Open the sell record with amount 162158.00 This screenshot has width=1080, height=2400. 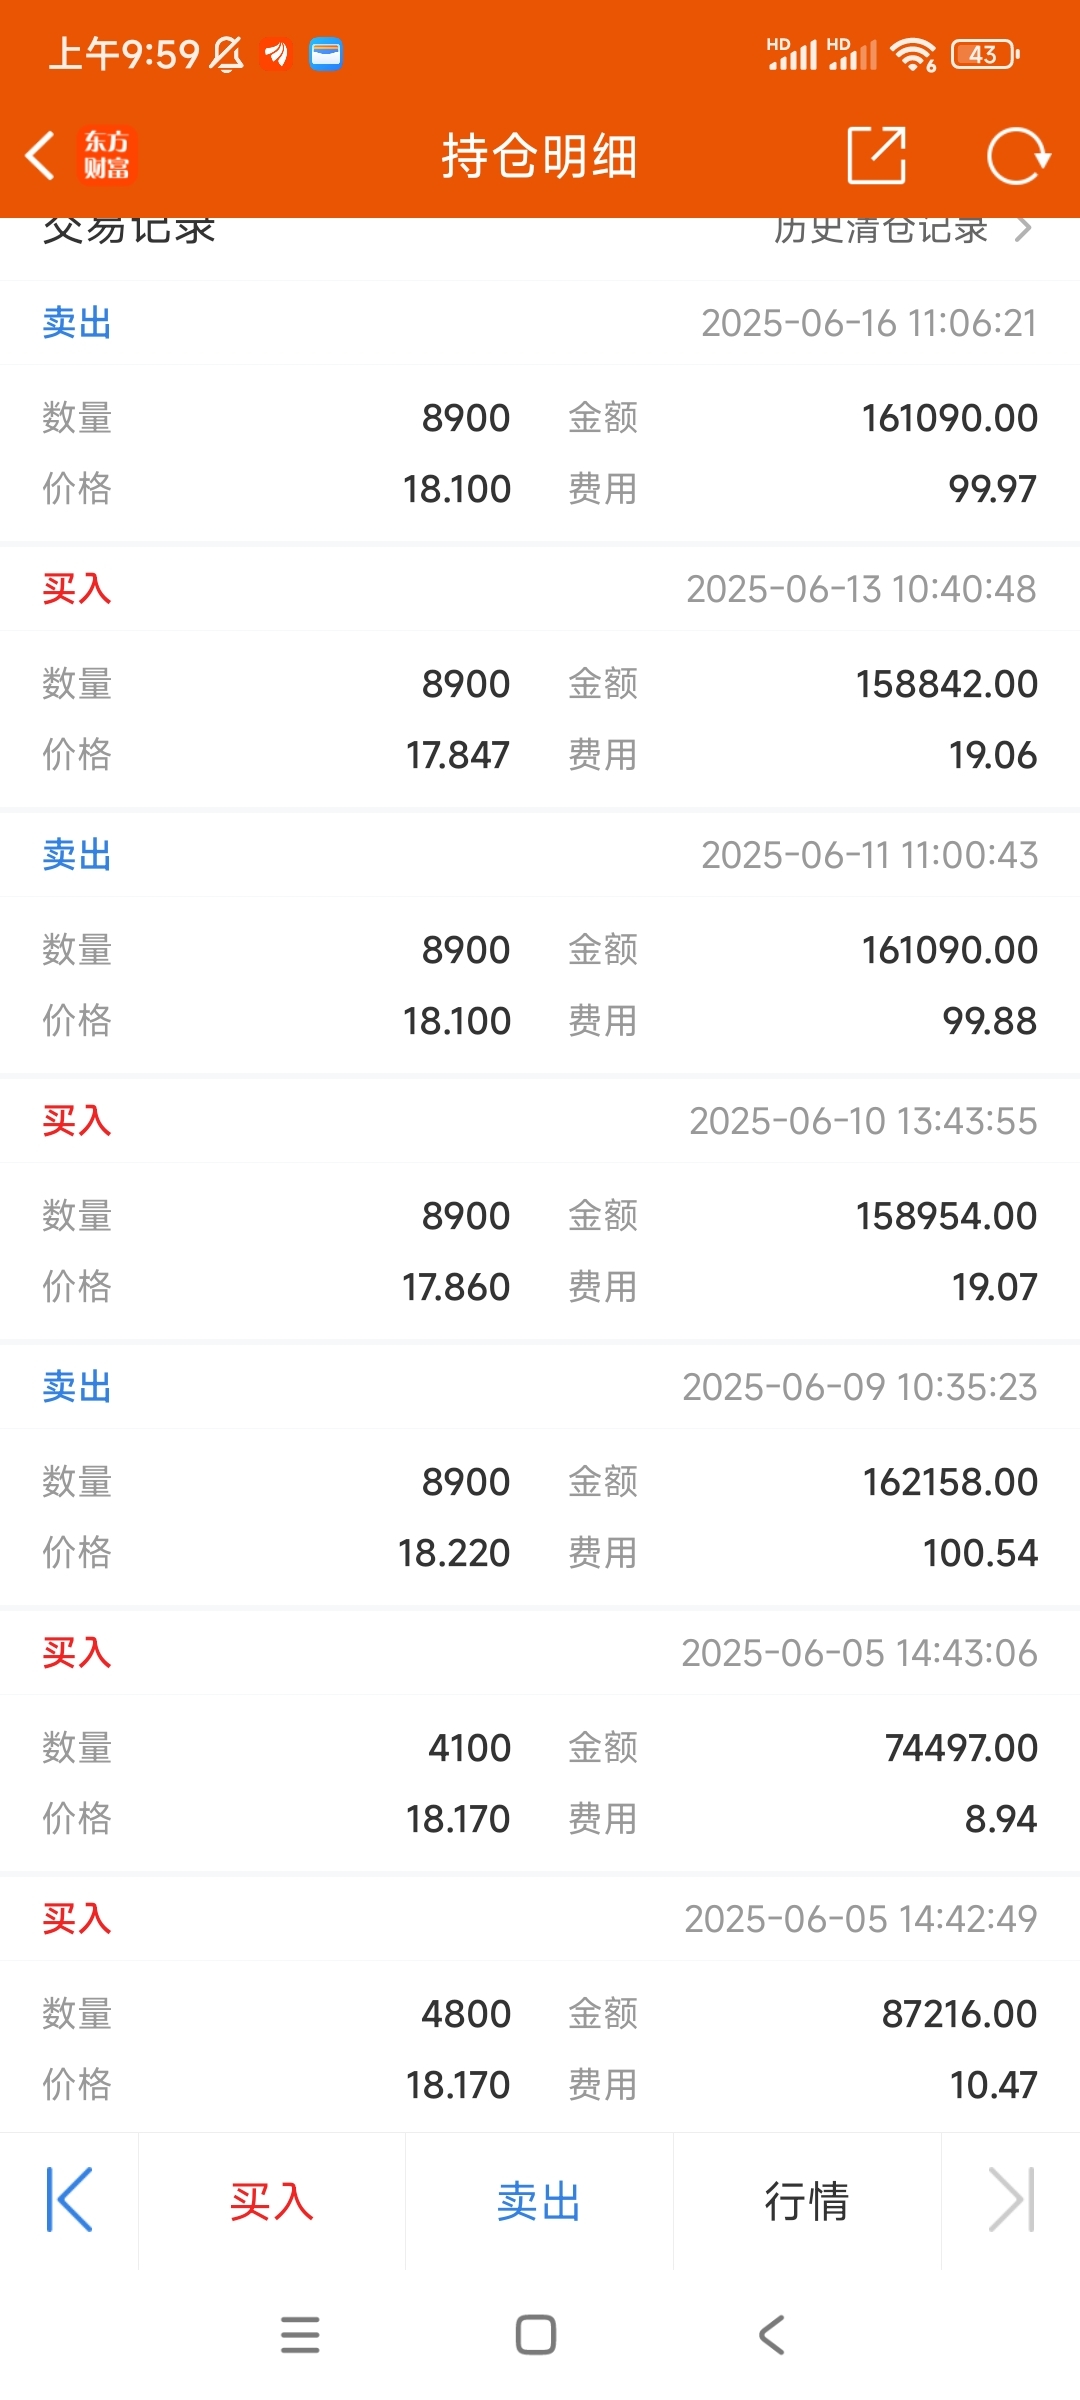(540, 1476)
